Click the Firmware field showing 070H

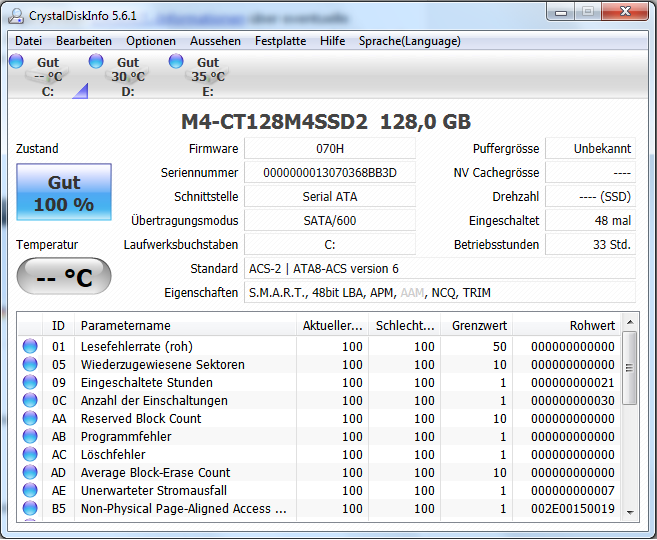click(x=330, y=149)
